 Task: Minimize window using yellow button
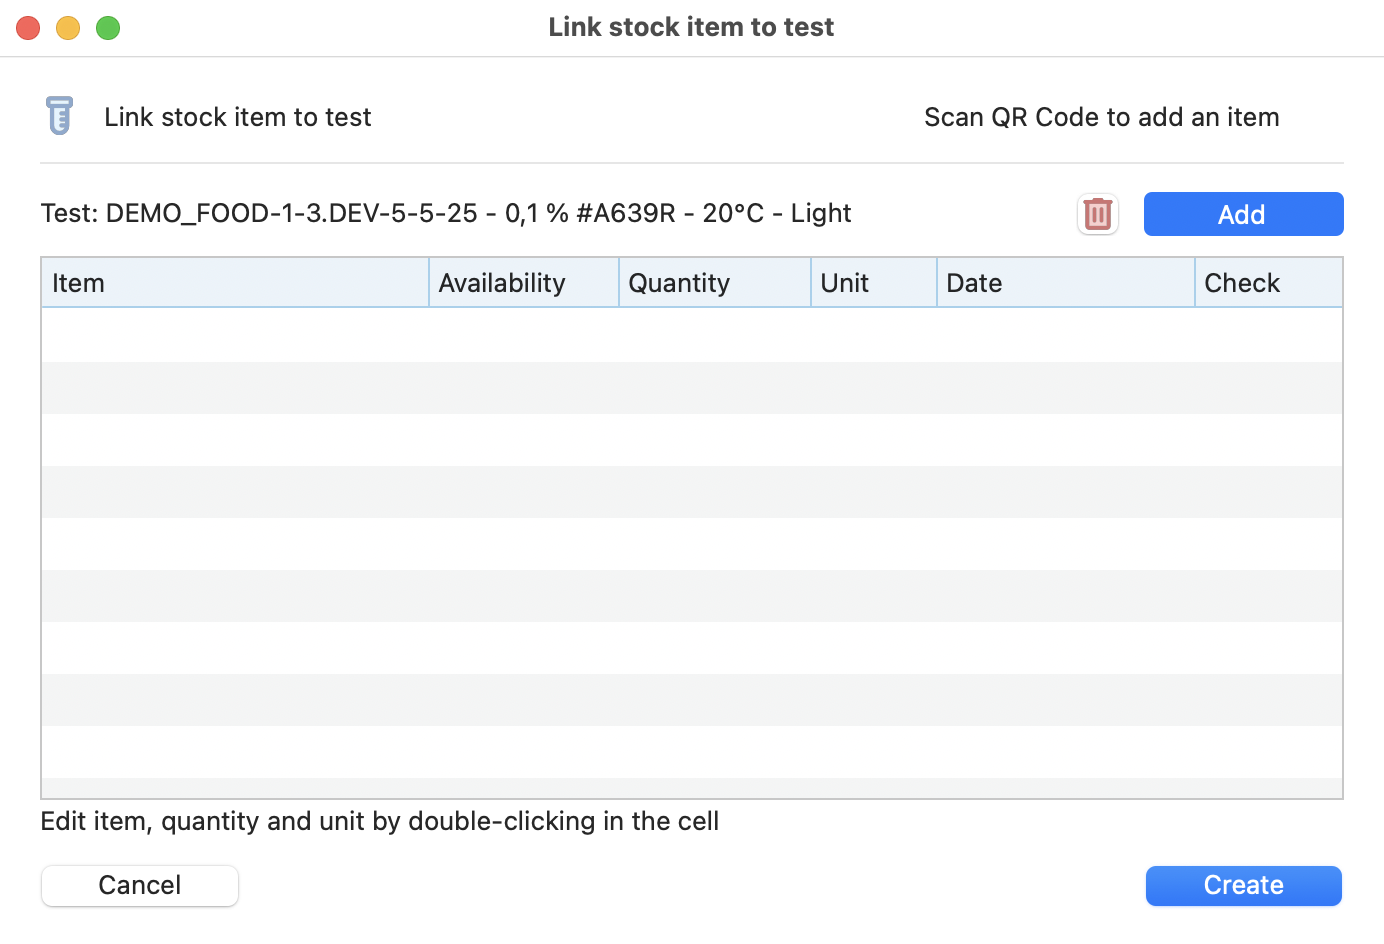(x=68, y=28)
